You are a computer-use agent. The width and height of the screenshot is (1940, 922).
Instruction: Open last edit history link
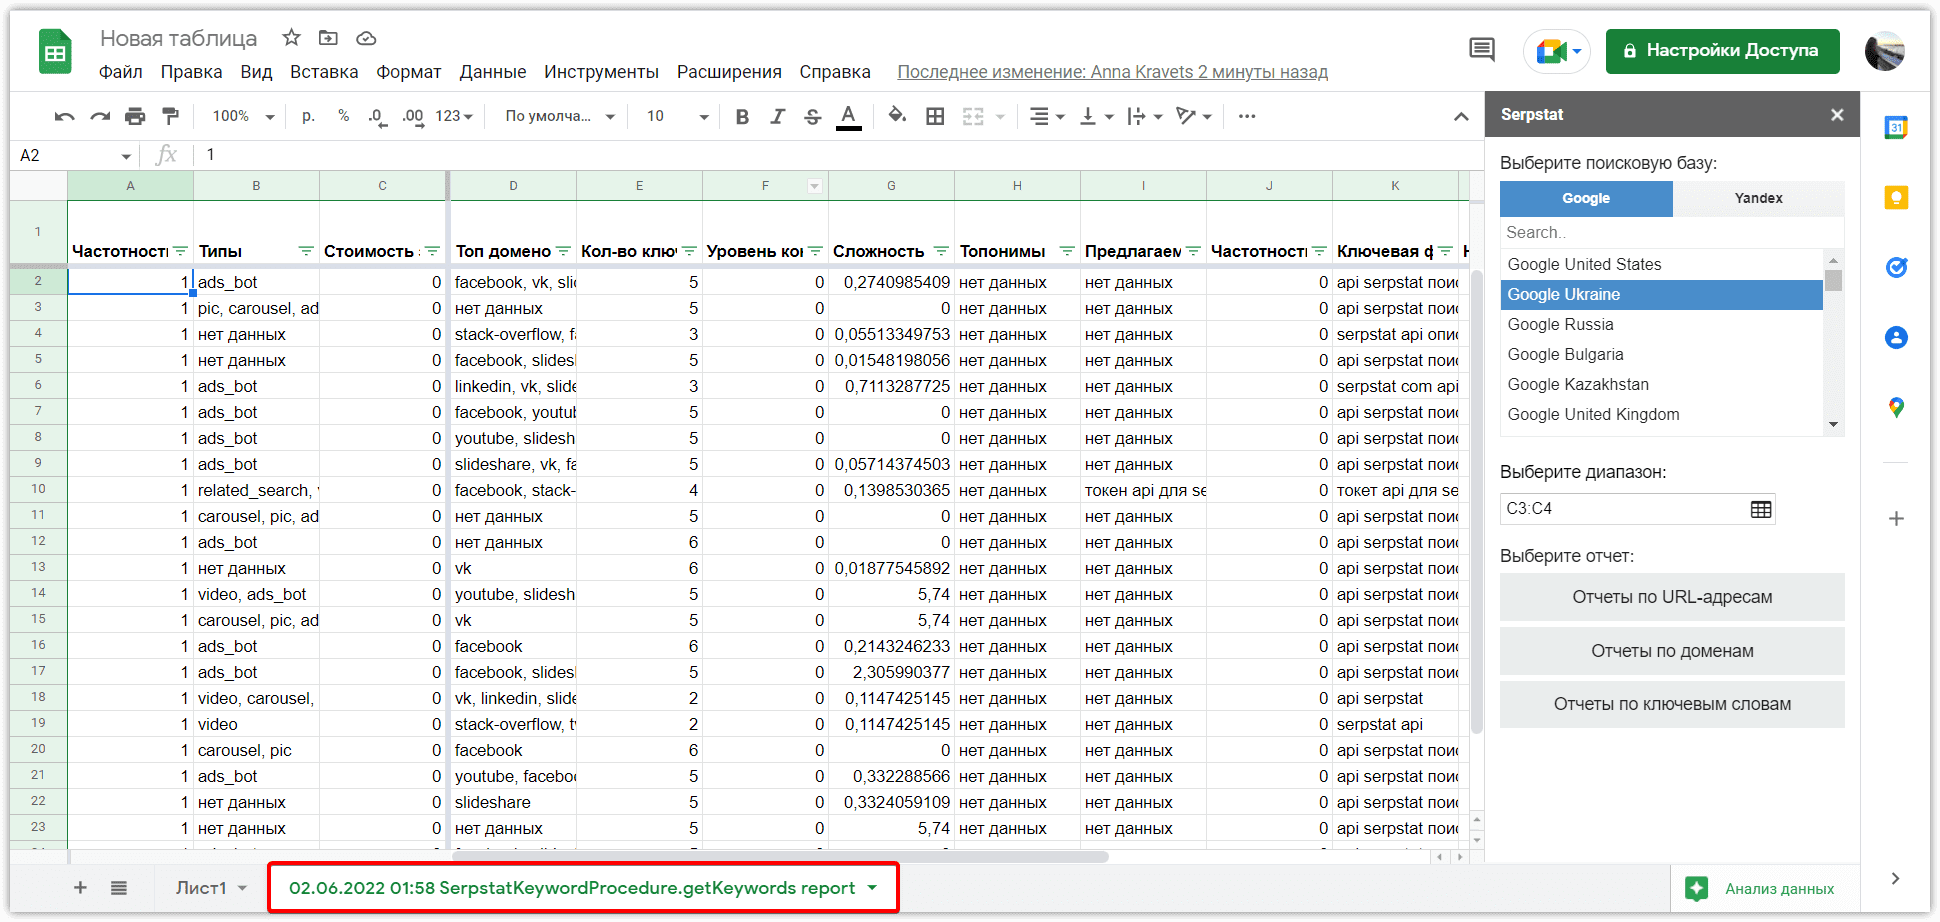click(1112, 72)
